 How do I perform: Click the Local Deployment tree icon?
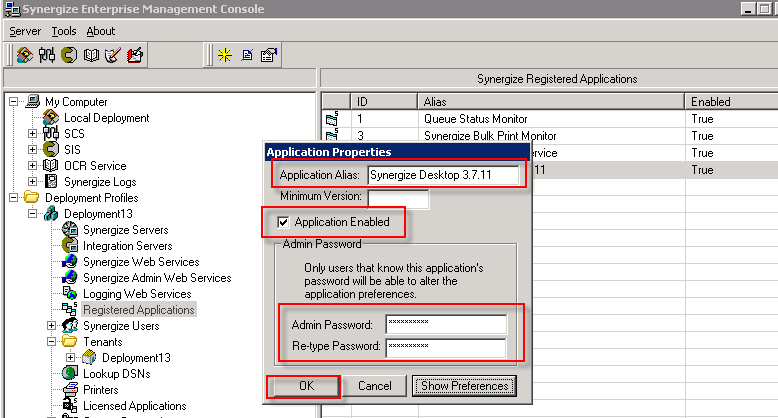tap(51, 118)
